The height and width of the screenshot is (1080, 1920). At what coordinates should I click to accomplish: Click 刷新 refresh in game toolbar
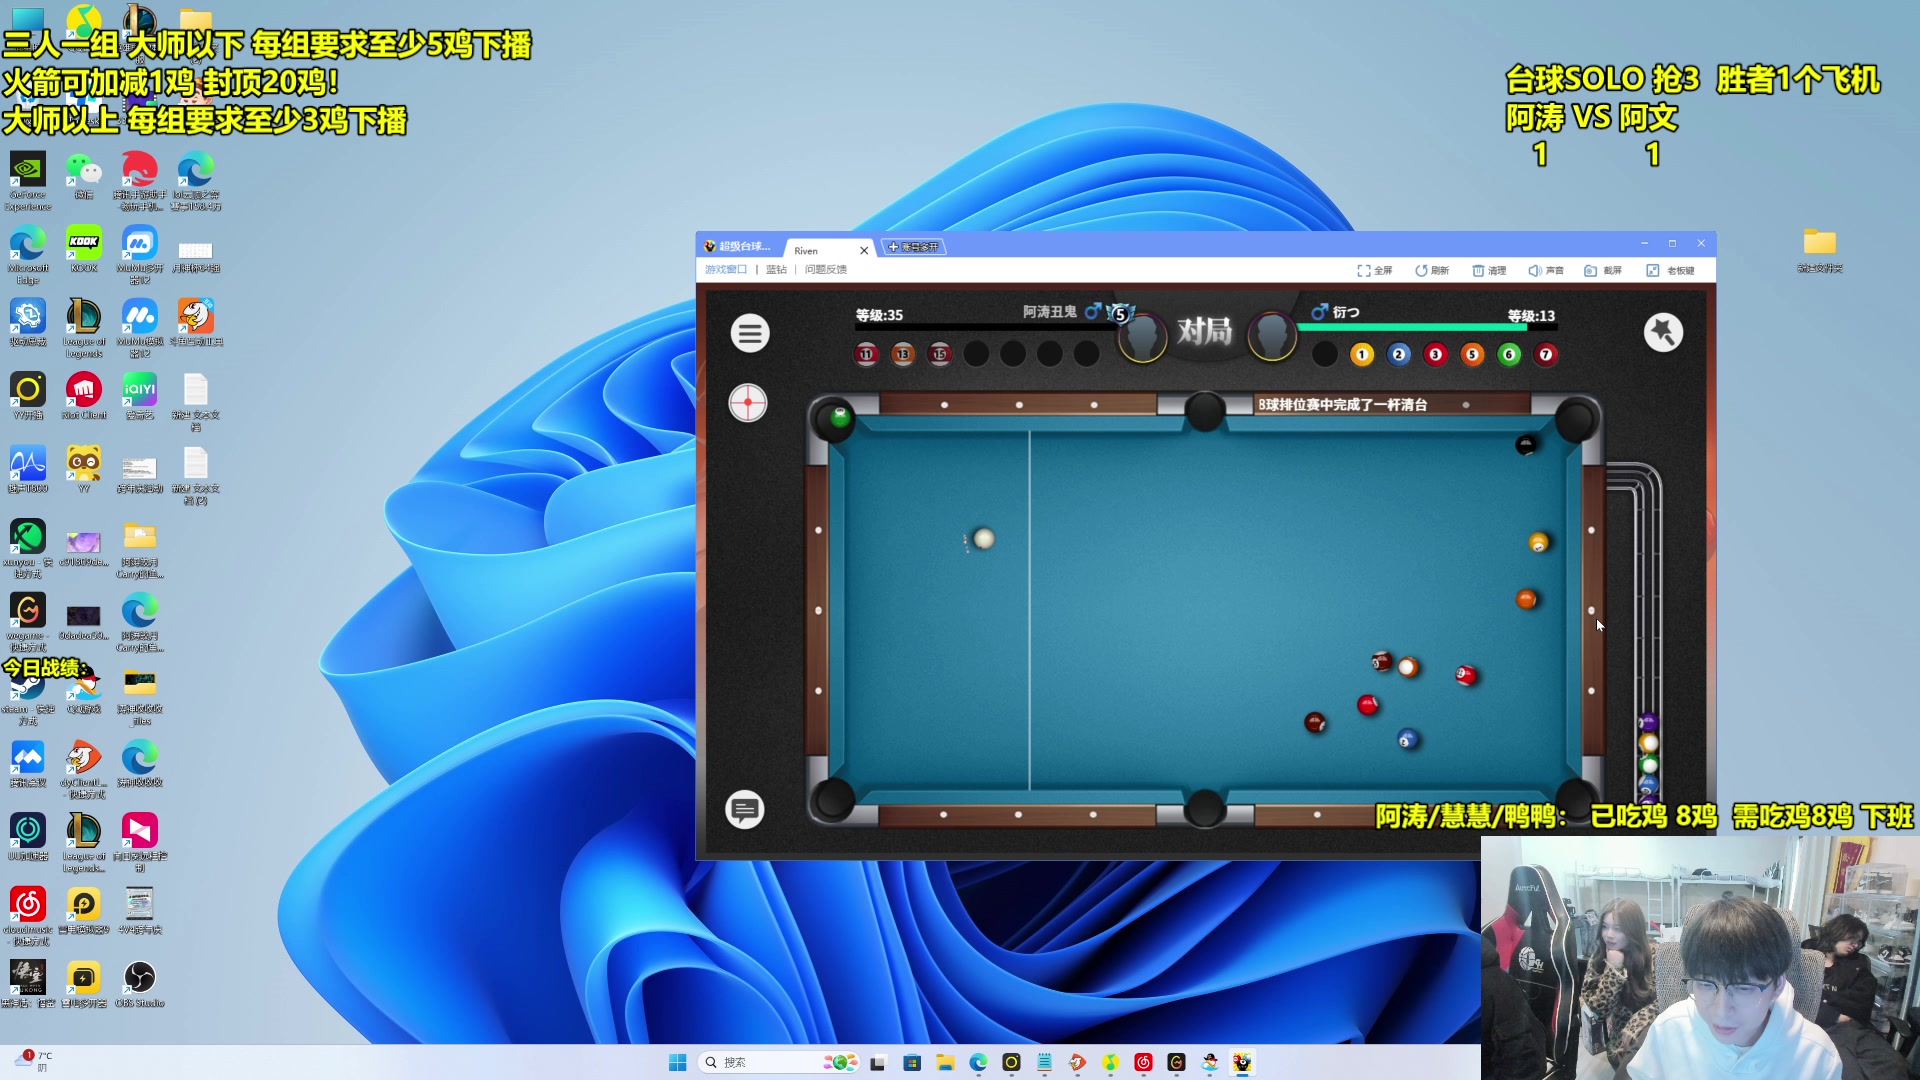pyautogui.click(x=1432, y=270)
